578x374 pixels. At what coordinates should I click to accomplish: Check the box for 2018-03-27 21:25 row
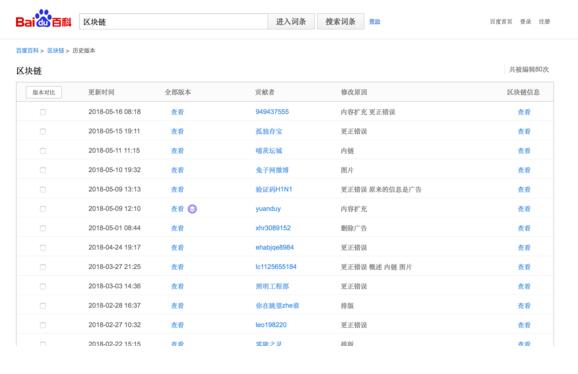[x=43, y=267]
